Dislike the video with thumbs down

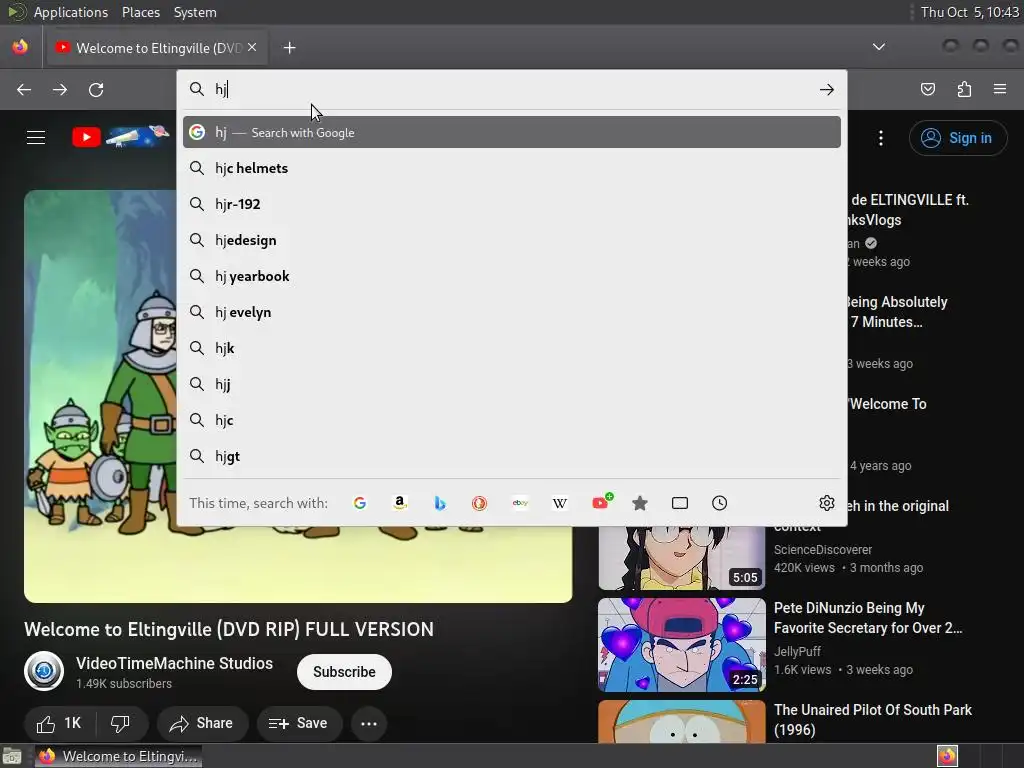point(121,723)
